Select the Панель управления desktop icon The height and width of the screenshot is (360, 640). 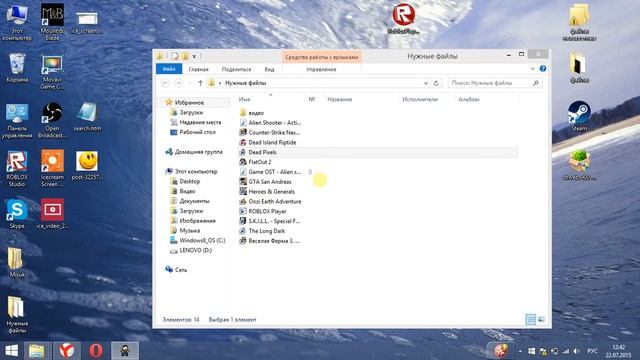(x=17, y=120)
